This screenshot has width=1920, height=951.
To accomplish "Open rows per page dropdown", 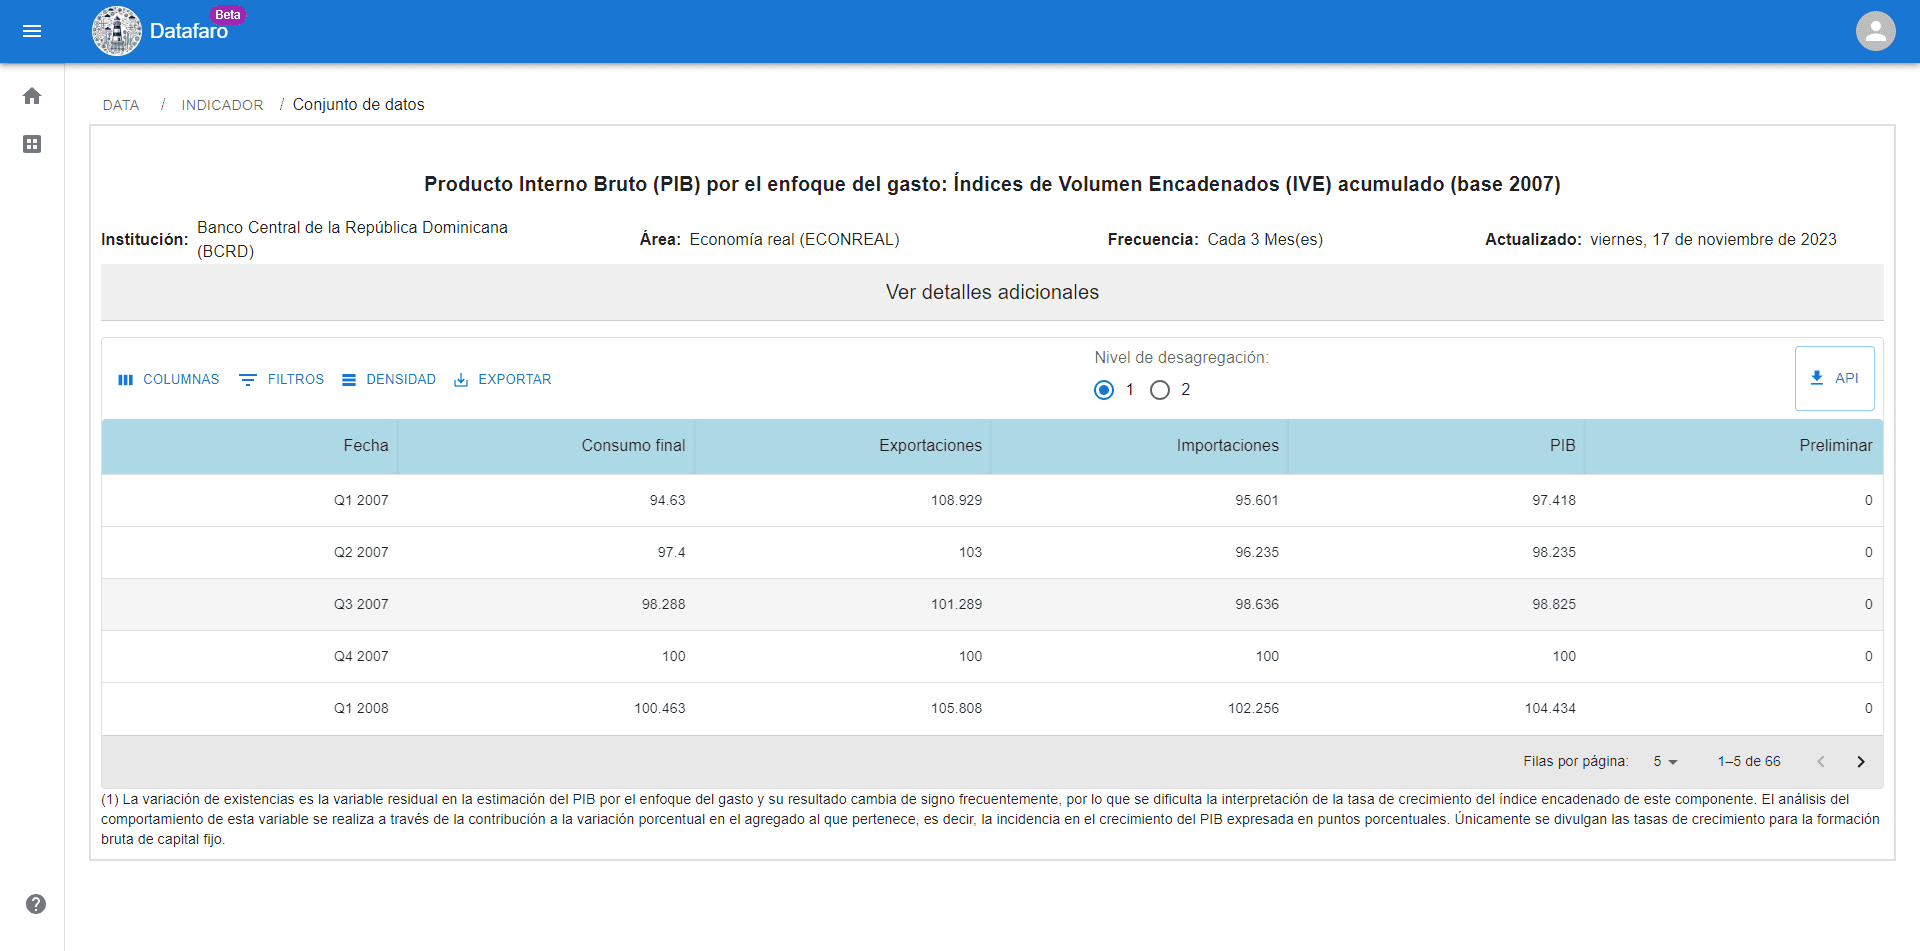I will (x=1665, y=762).
